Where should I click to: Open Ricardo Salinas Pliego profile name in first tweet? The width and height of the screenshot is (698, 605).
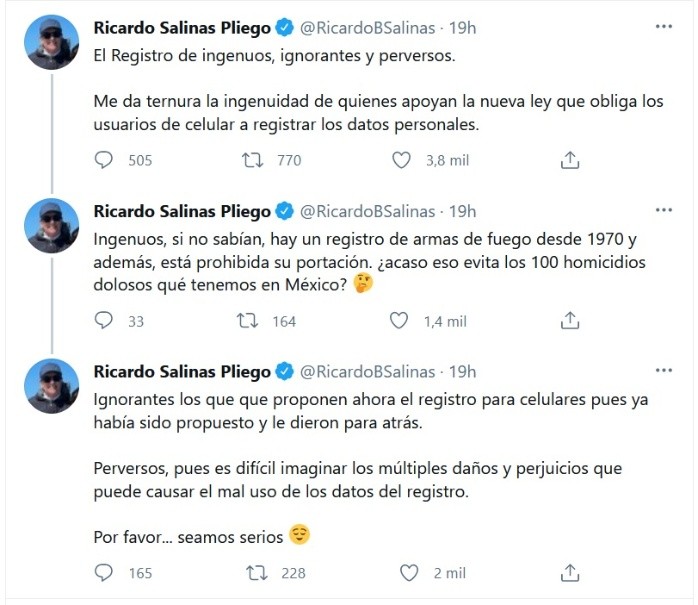pyautogui.click(x=181, y=27)
